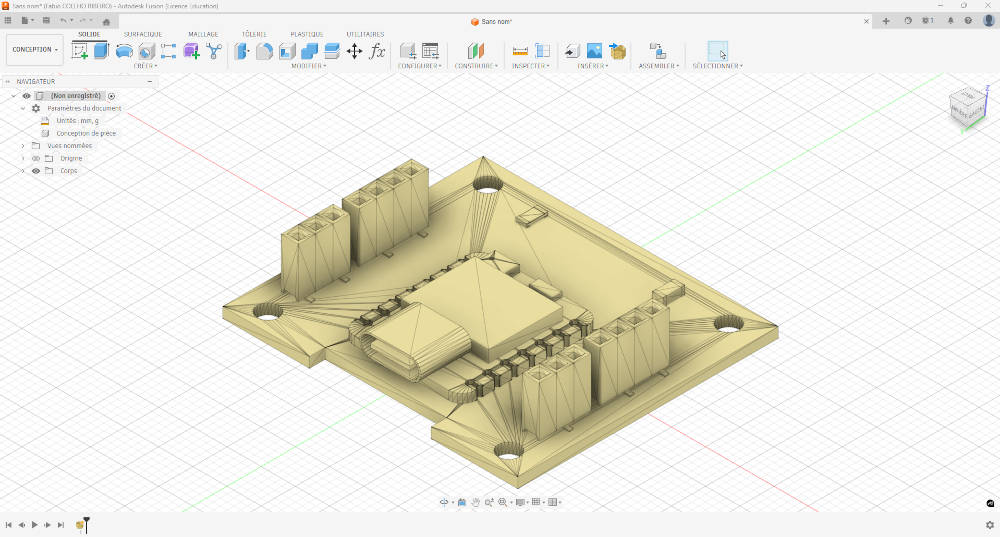Activate the Select cursor tool
1000x537 pixels.
click(x=717, y=51)
